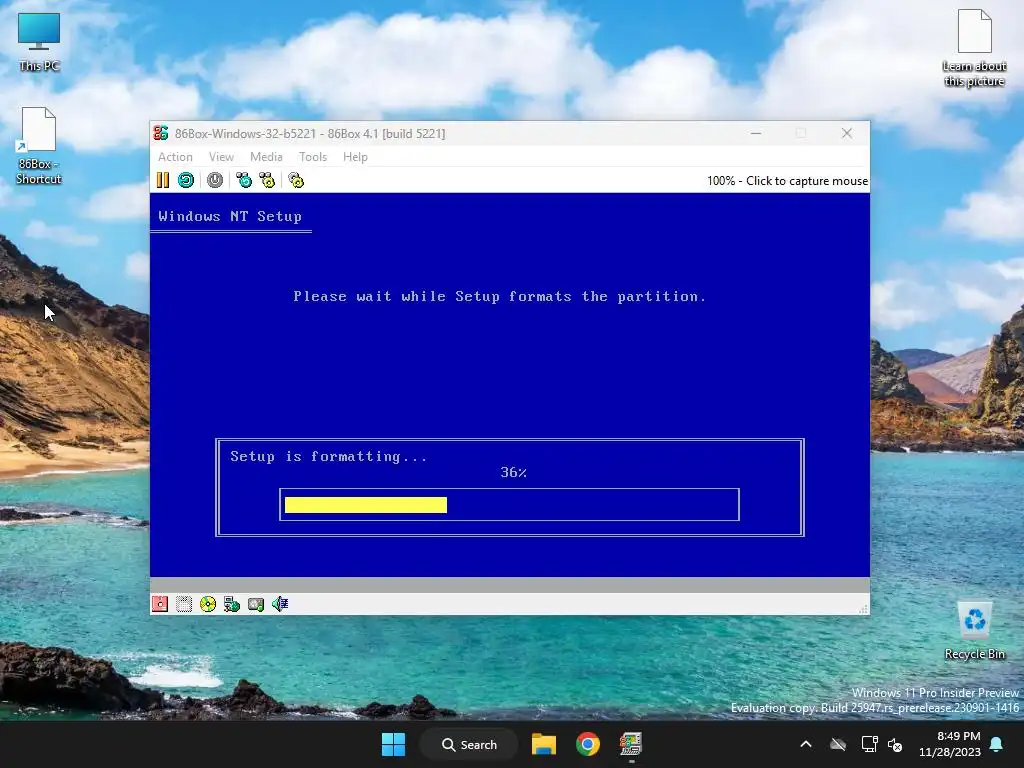Click the 86Box taskbar icon
1024x768 pixels.
point(631,744)
